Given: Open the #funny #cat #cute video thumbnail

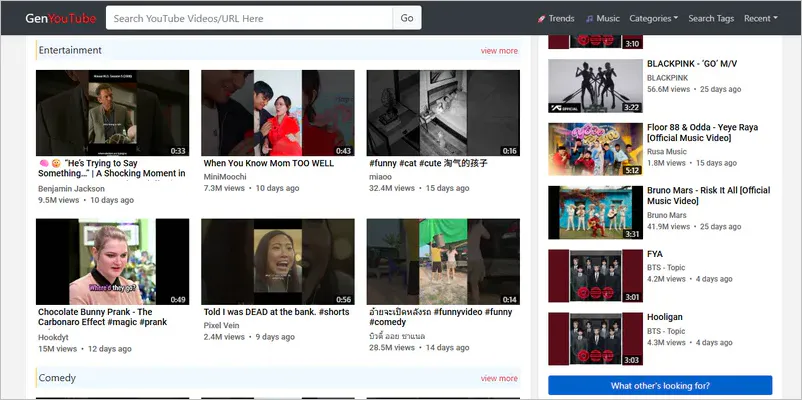Looking at the screenshot, I should click(443, 113).
